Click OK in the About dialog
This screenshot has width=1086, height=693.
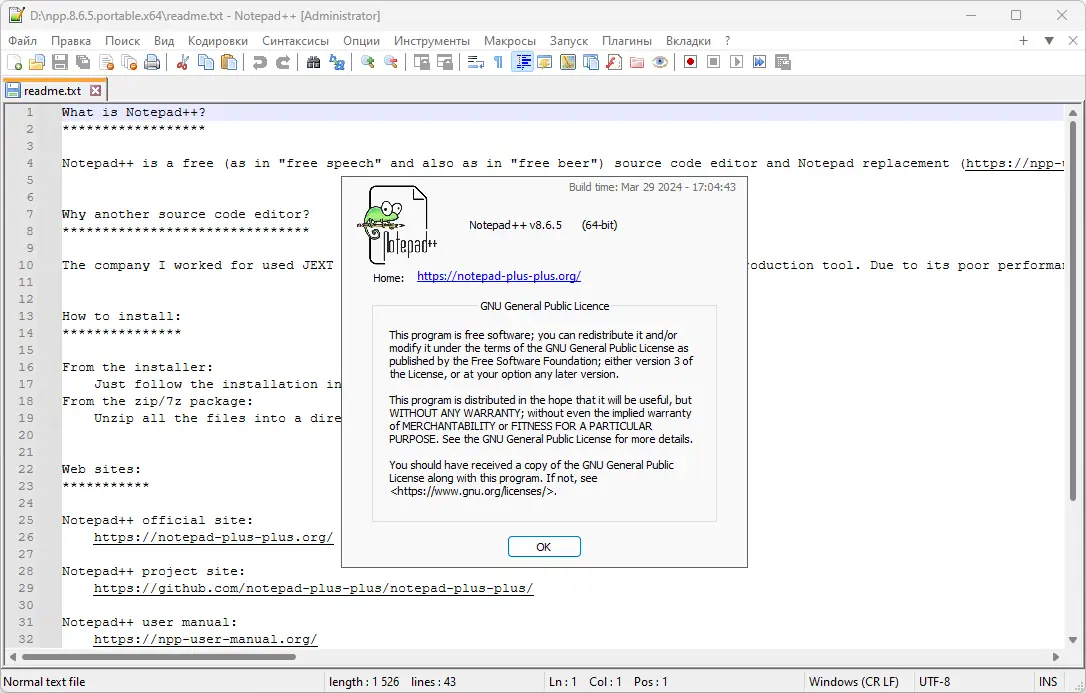(544, 547)
